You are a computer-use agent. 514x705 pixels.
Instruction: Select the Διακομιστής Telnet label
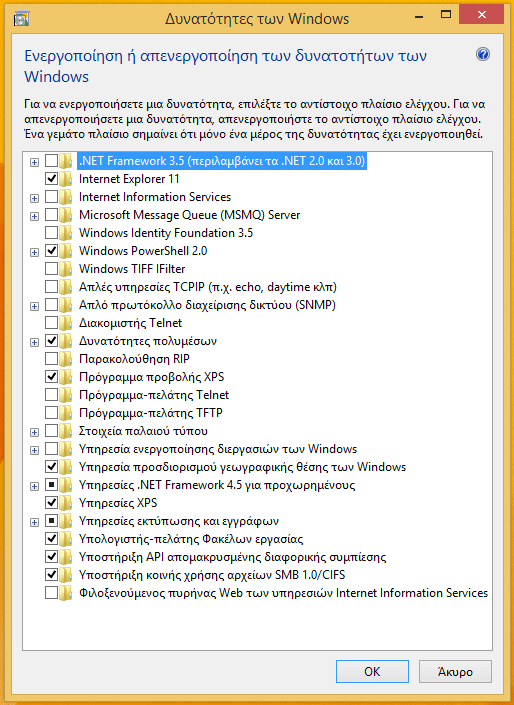pos(130,323)
